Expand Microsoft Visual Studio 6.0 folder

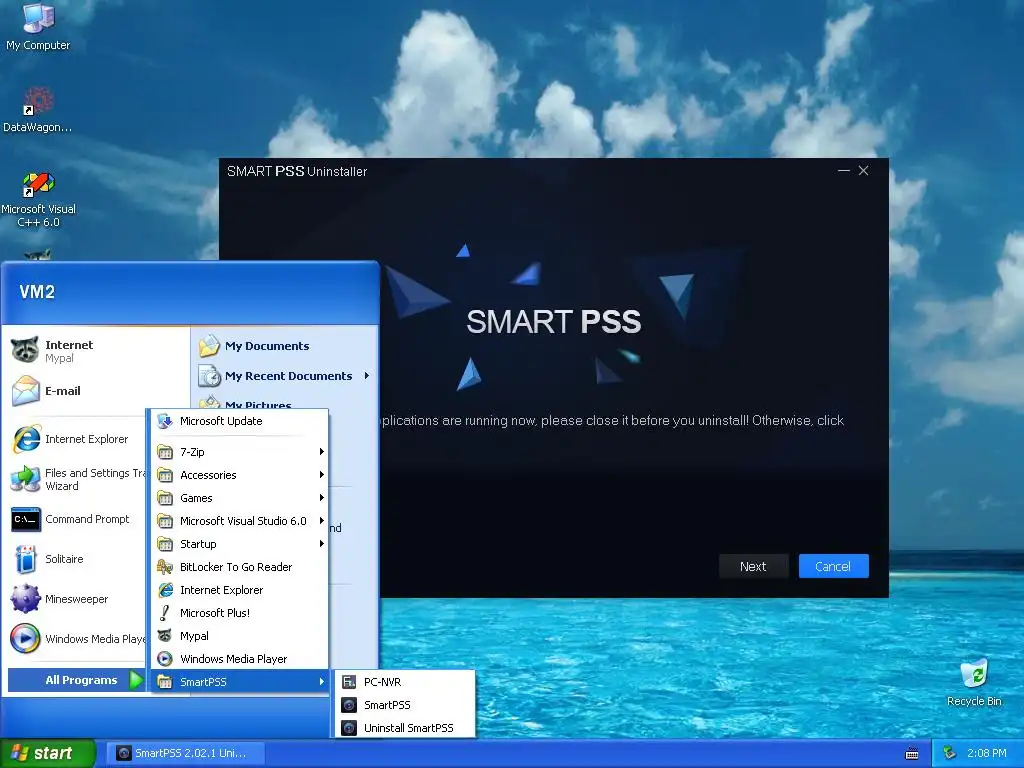240,520
